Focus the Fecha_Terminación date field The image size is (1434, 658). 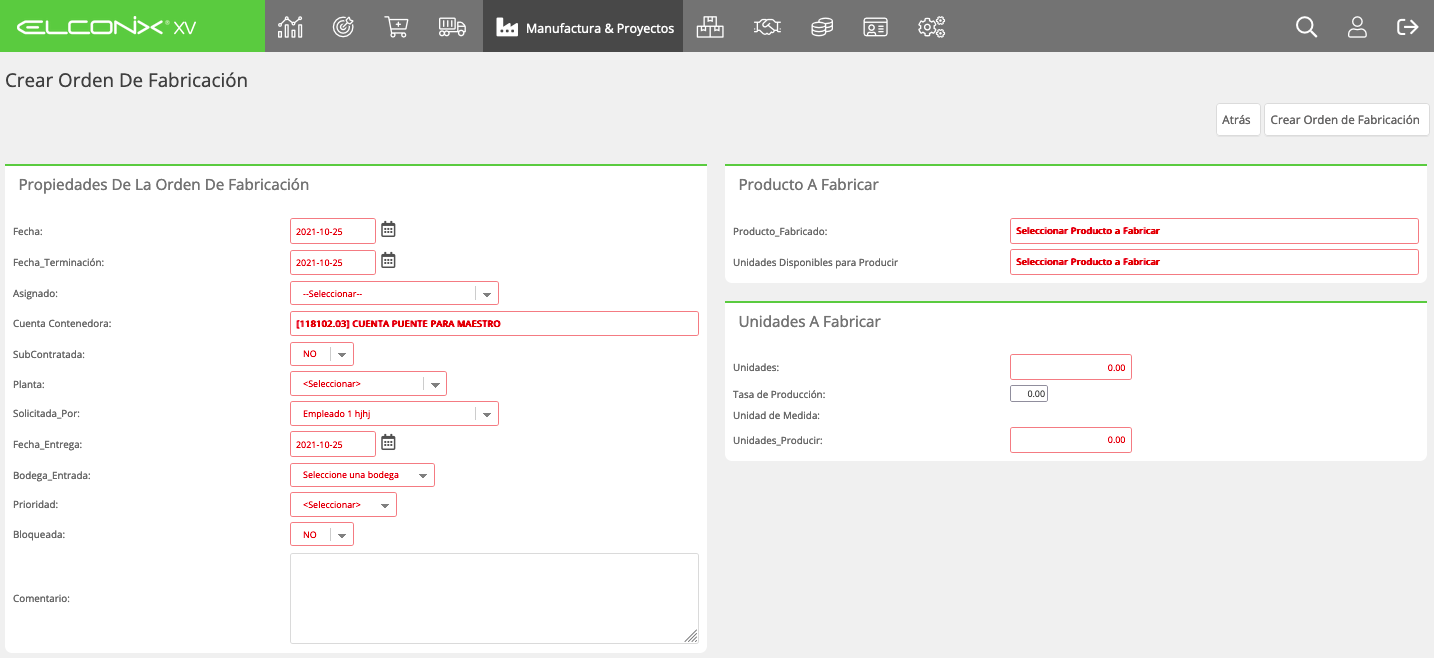tap(333, 262)
